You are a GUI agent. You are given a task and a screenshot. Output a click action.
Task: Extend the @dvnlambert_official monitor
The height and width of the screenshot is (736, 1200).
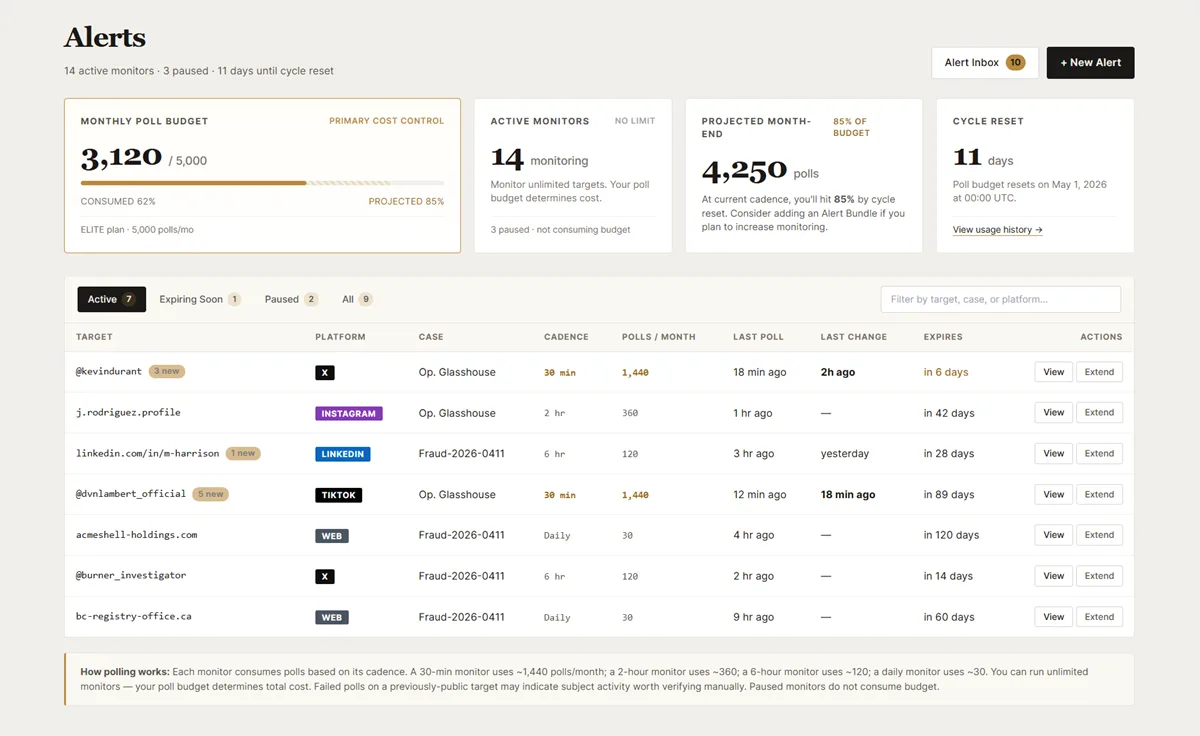(1099, 494)
